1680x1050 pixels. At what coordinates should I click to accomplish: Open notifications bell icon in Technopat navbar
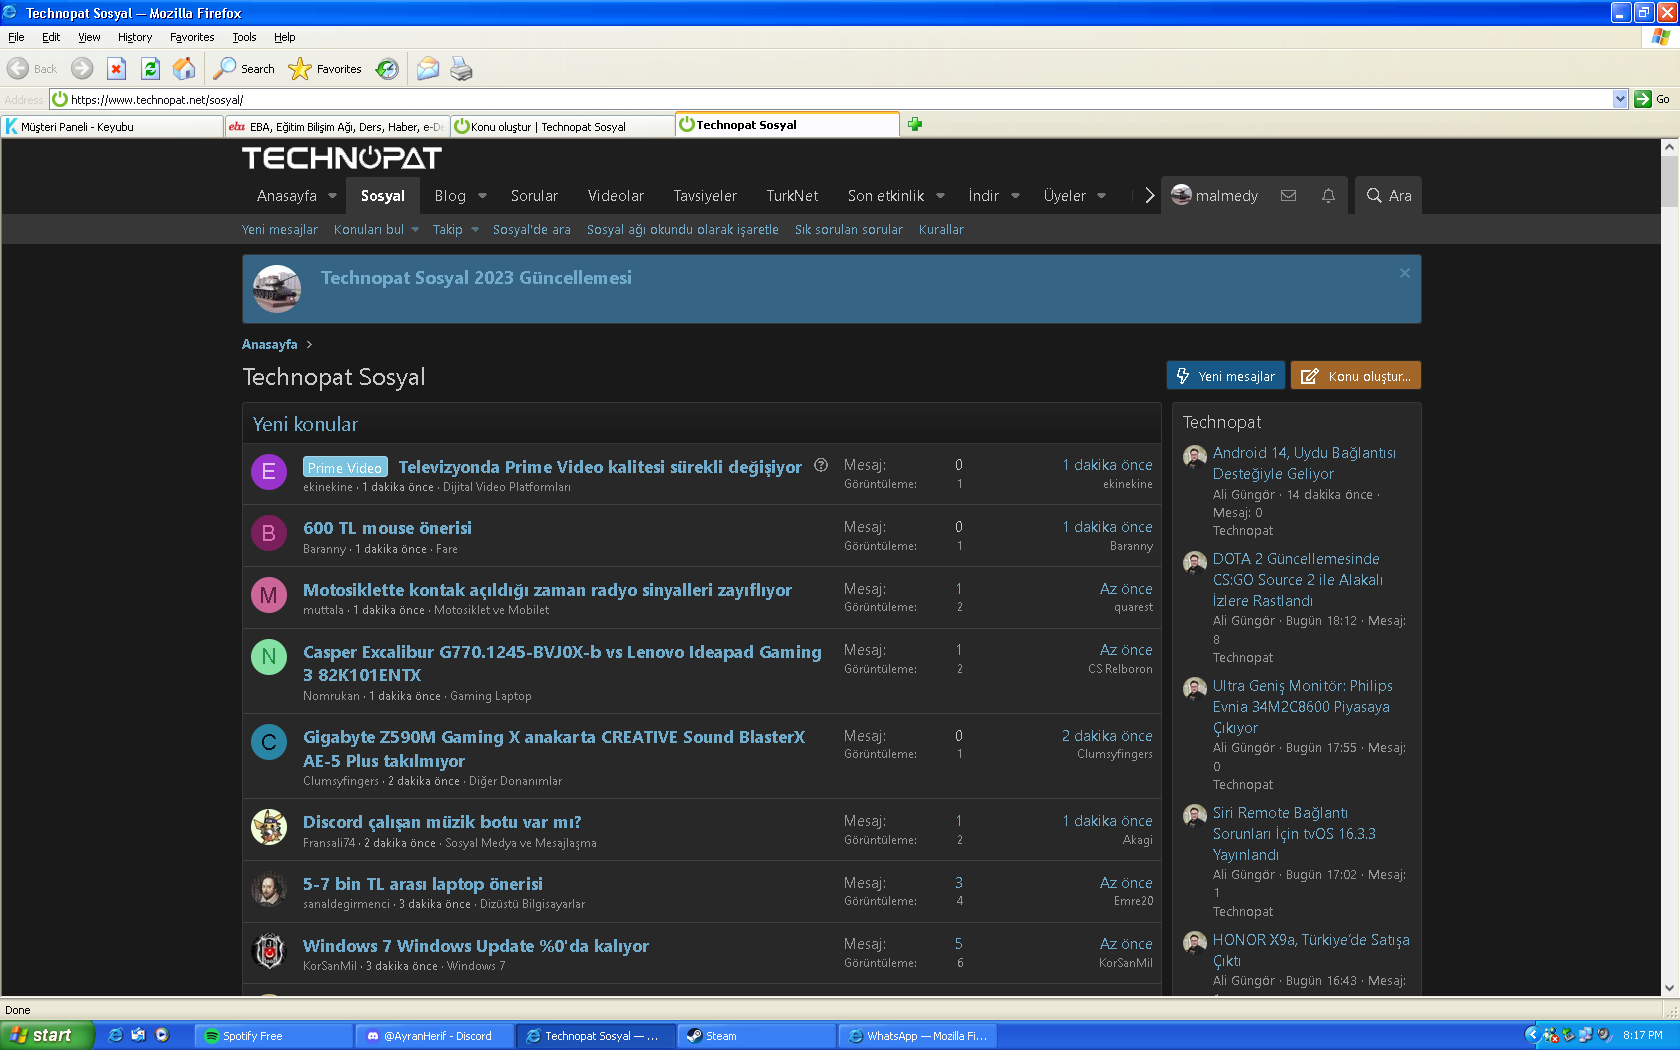click(1328, 196)
